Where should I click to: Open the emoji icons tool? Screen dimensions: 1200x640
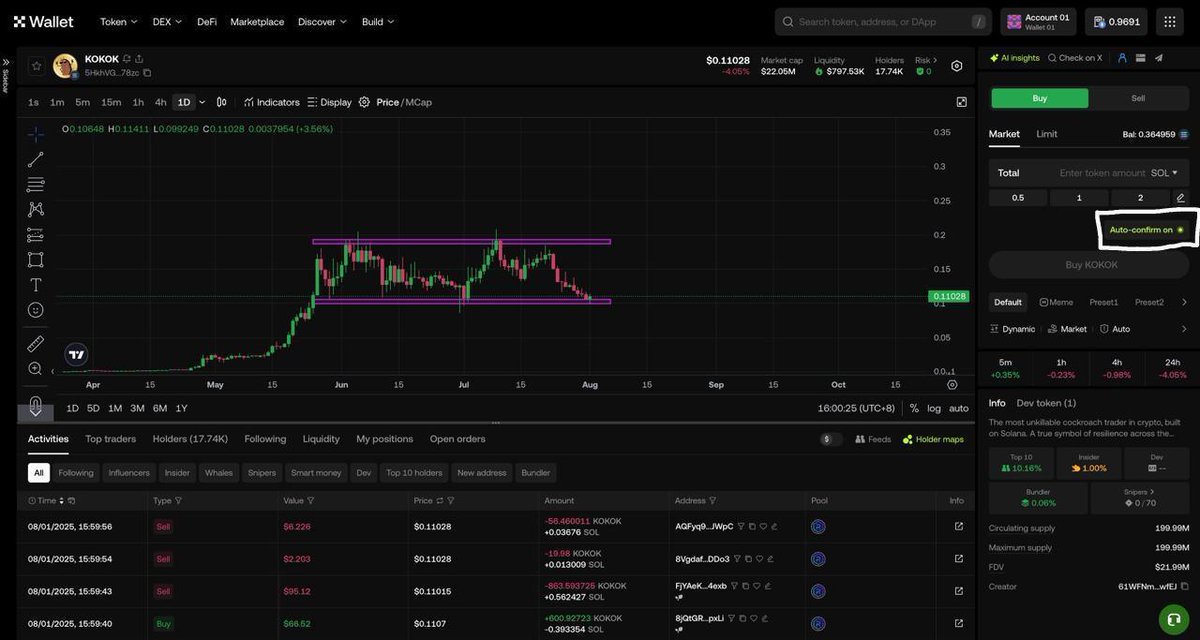coord(35,310)
